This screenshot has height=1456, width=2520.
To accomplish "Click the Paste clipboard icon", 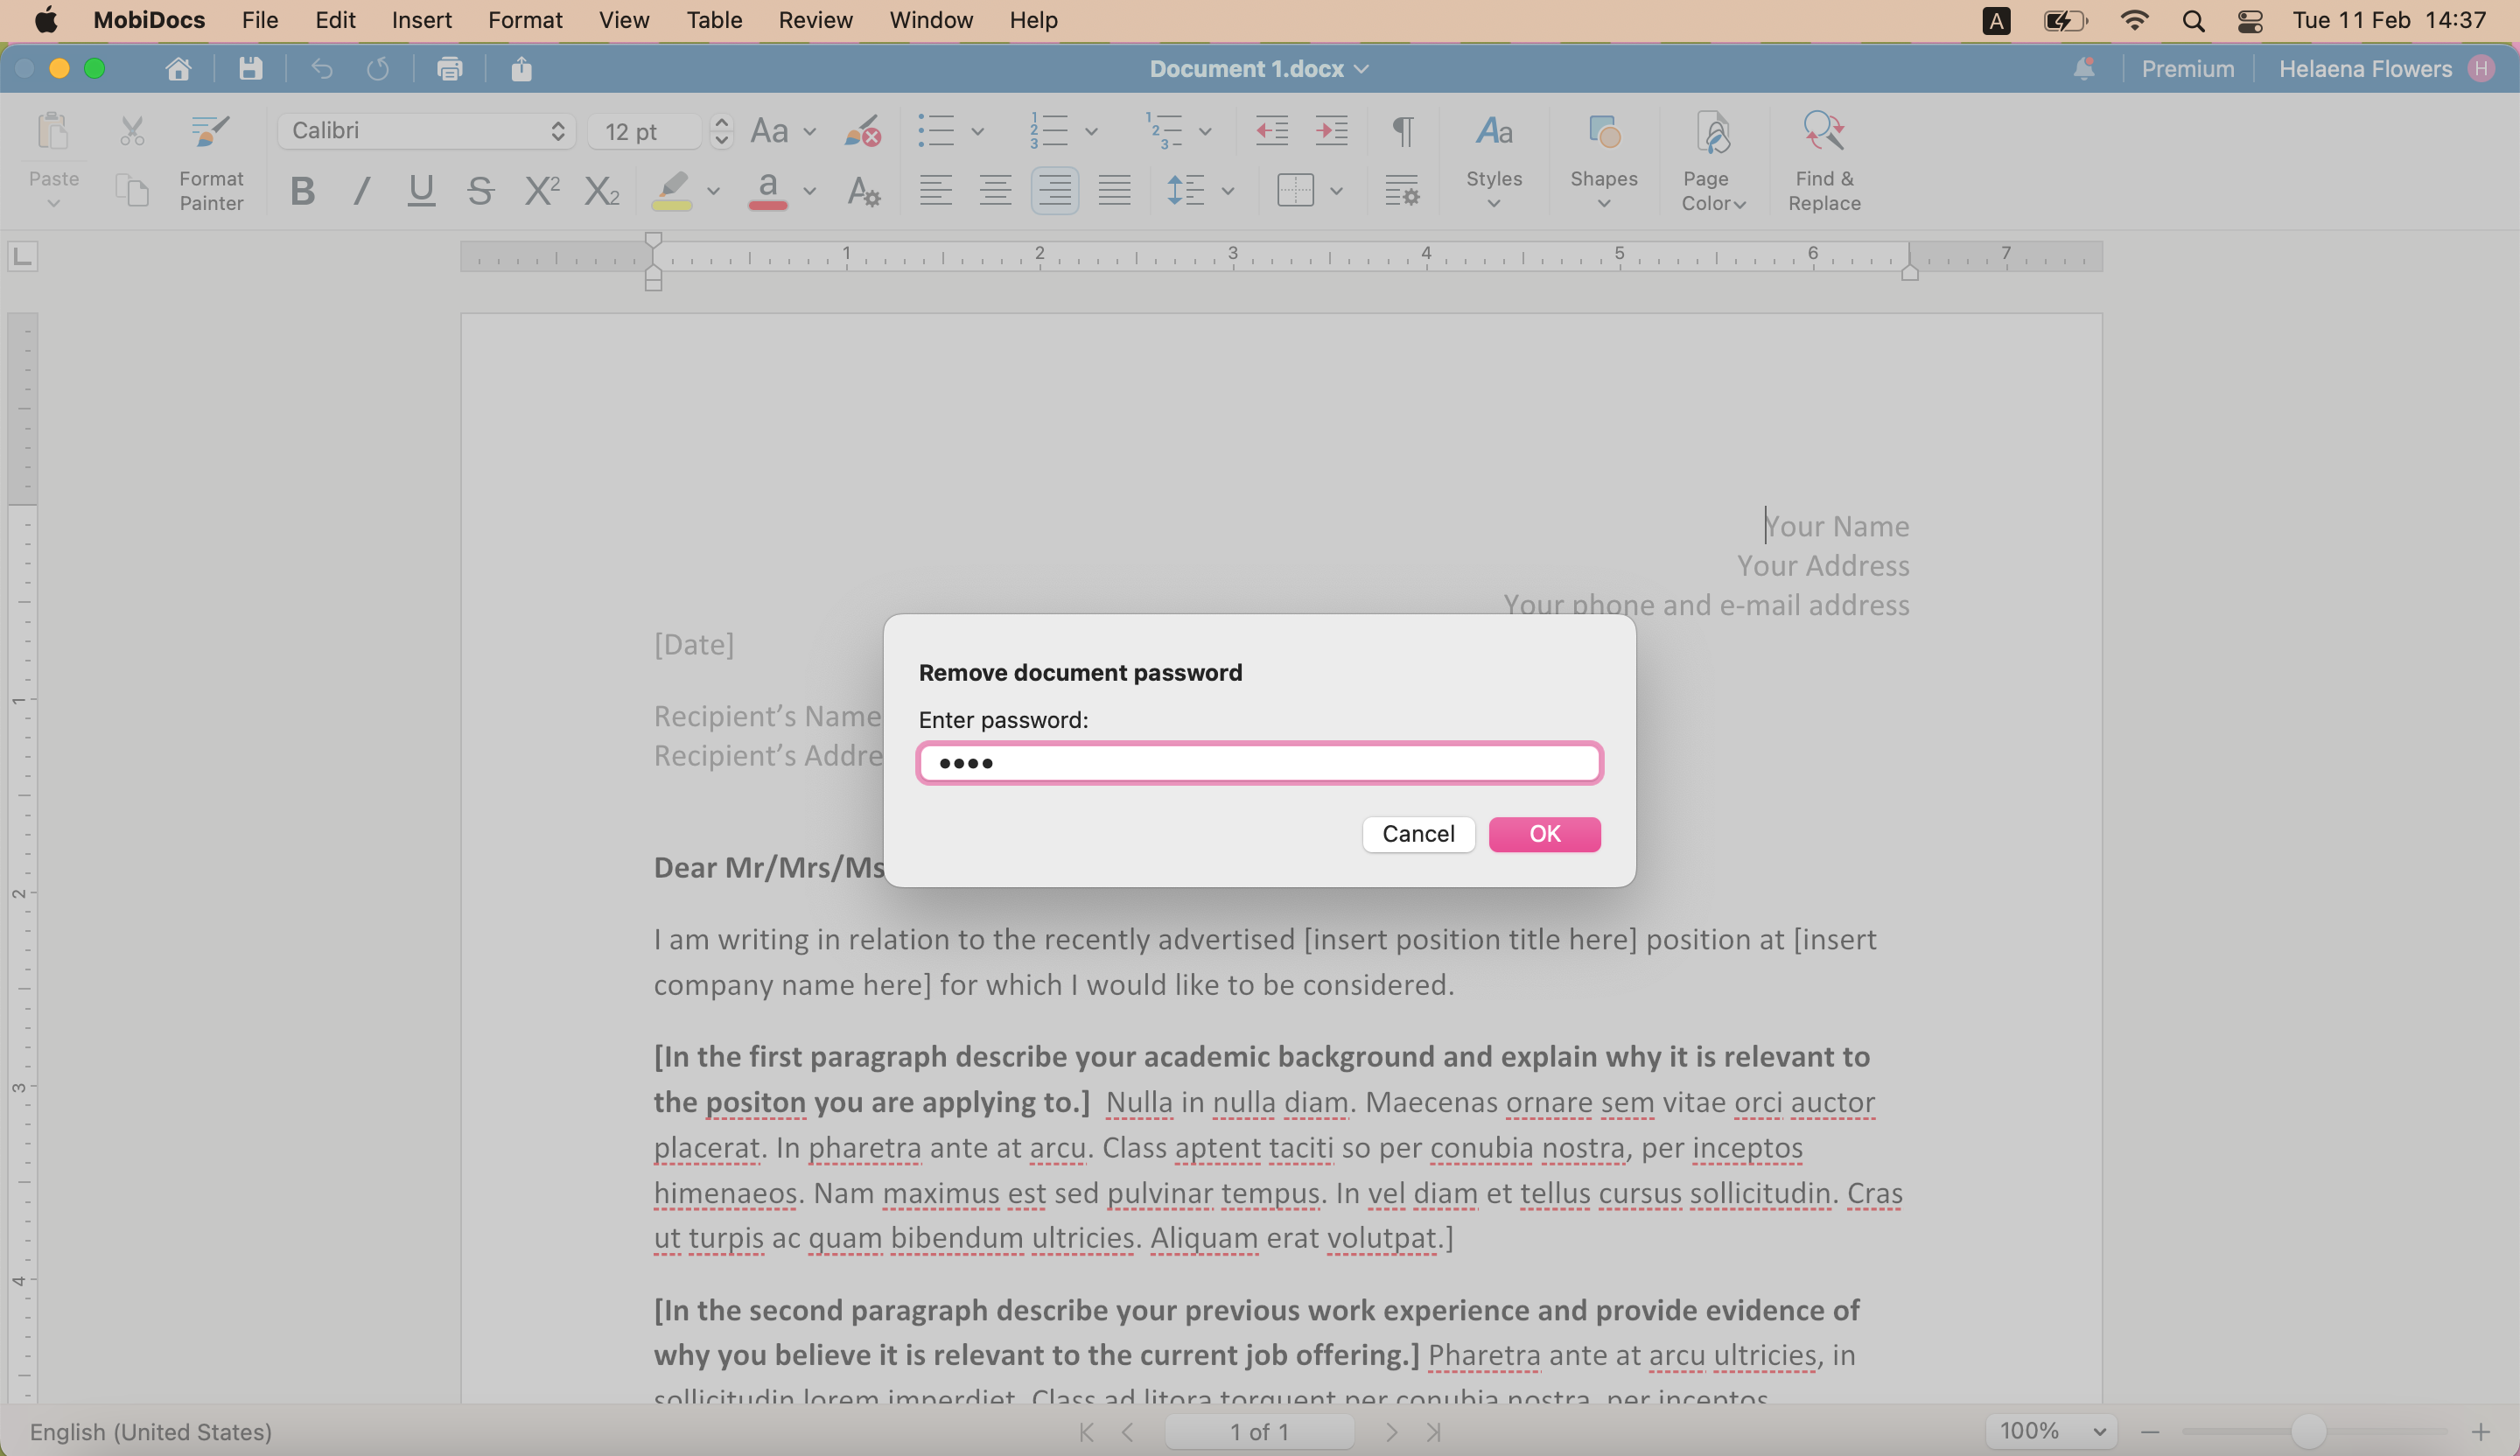I will (53, 131).
